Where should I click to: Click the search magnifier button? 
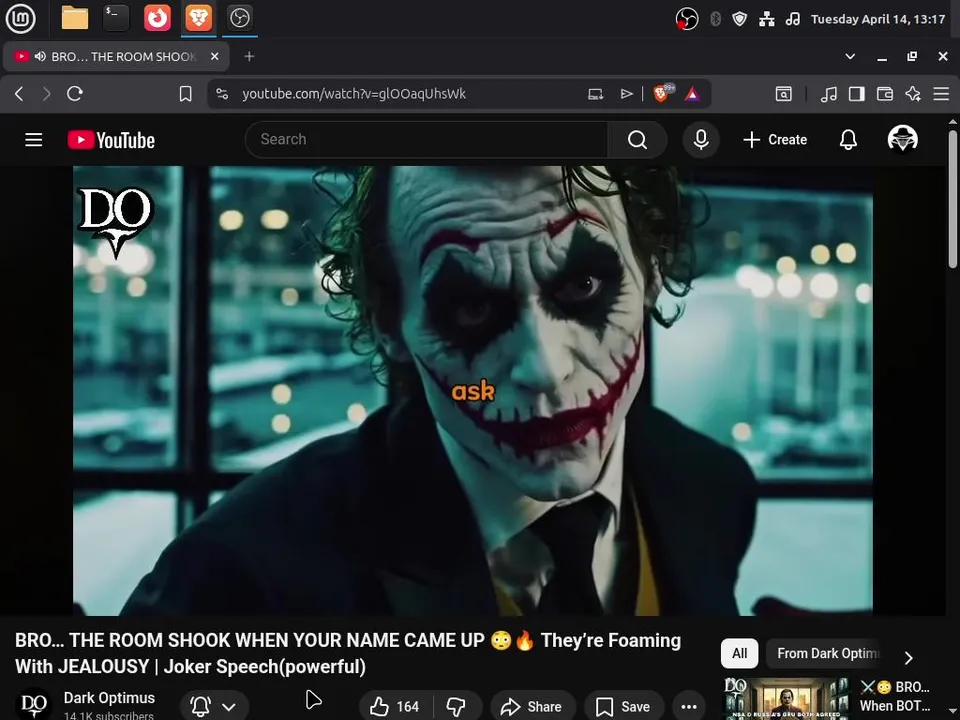[x=637, y=140]
